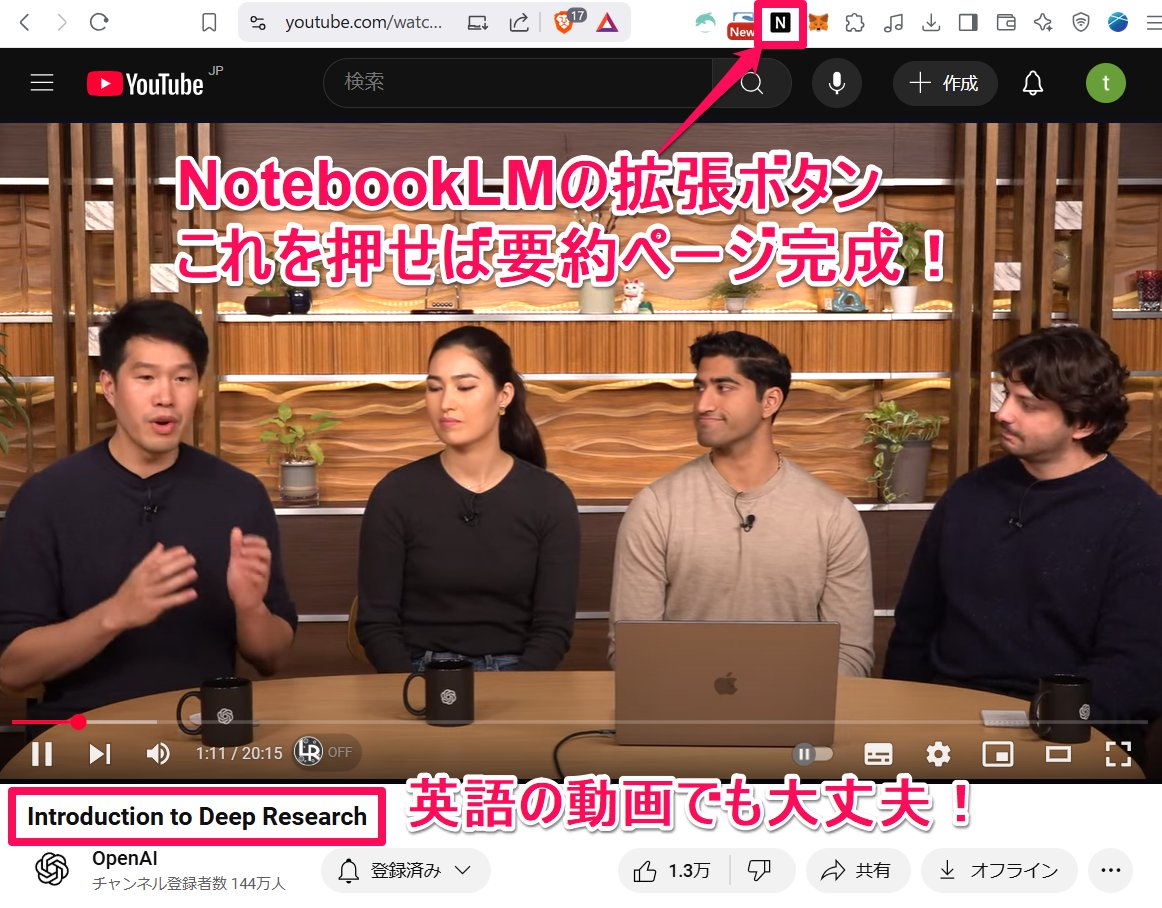This screenshot has height=908, width=1162.
Task: Mute the video volume speaker
Action: [x=158, y=754]
